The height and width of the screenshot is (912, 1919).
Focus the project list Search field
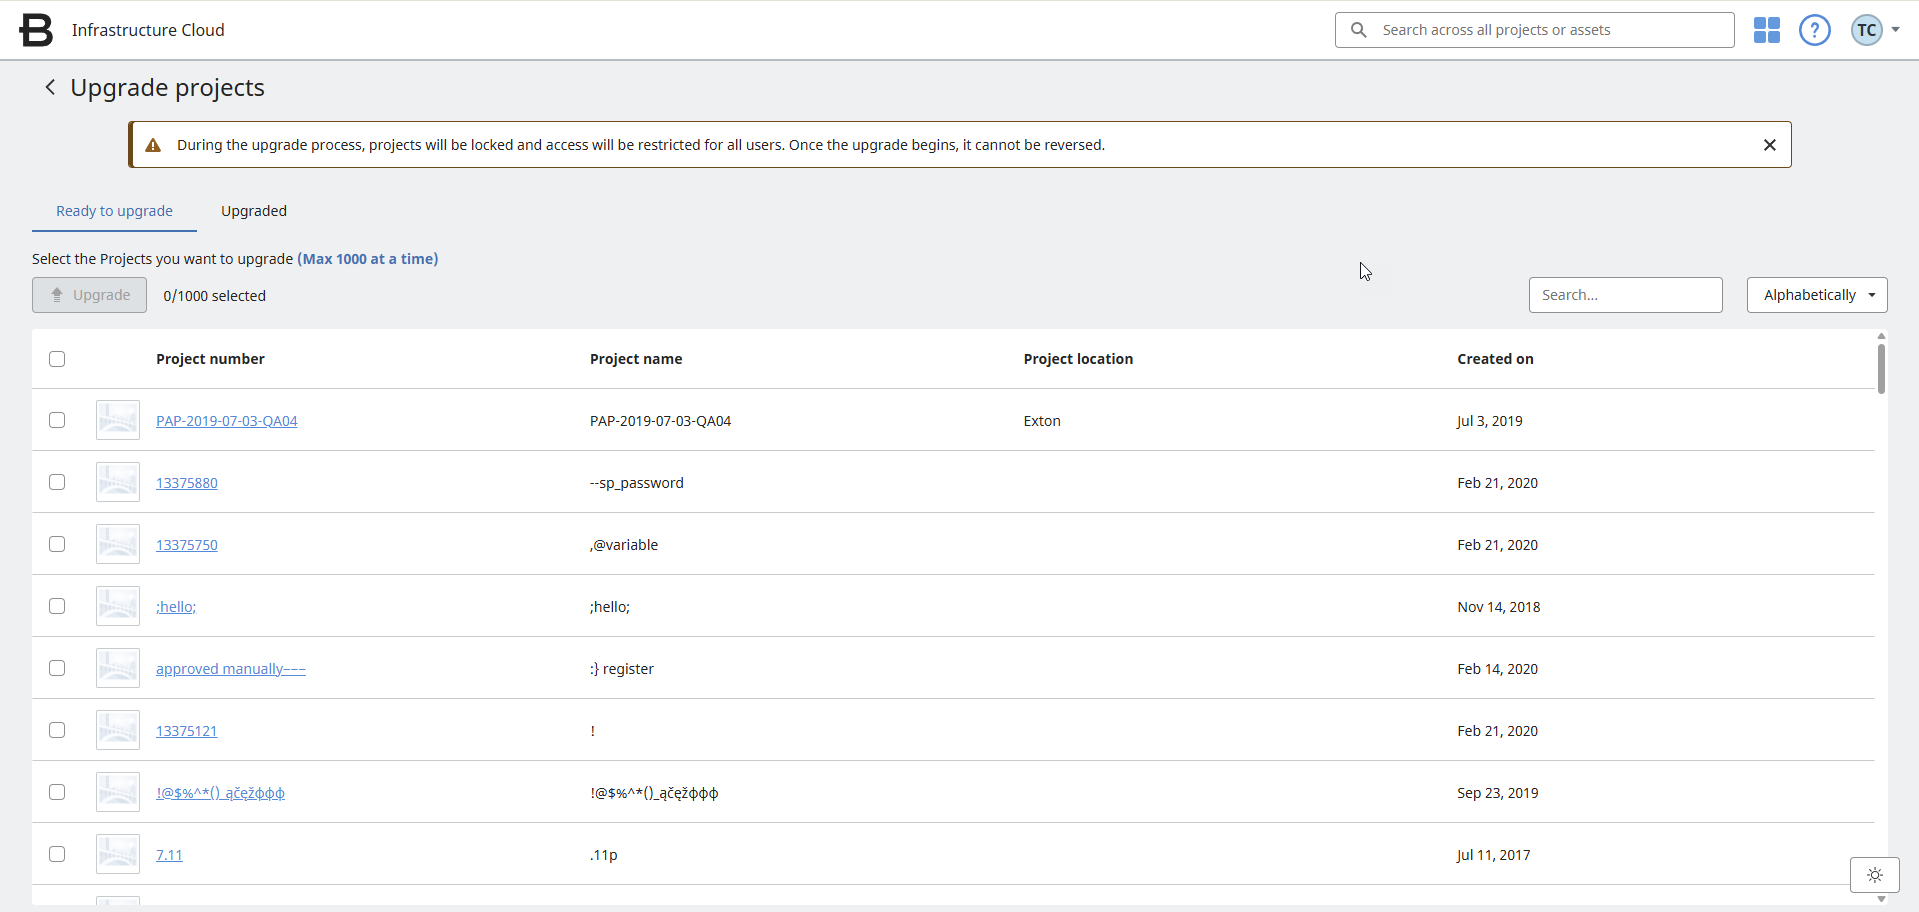(x=1625, y=295)
